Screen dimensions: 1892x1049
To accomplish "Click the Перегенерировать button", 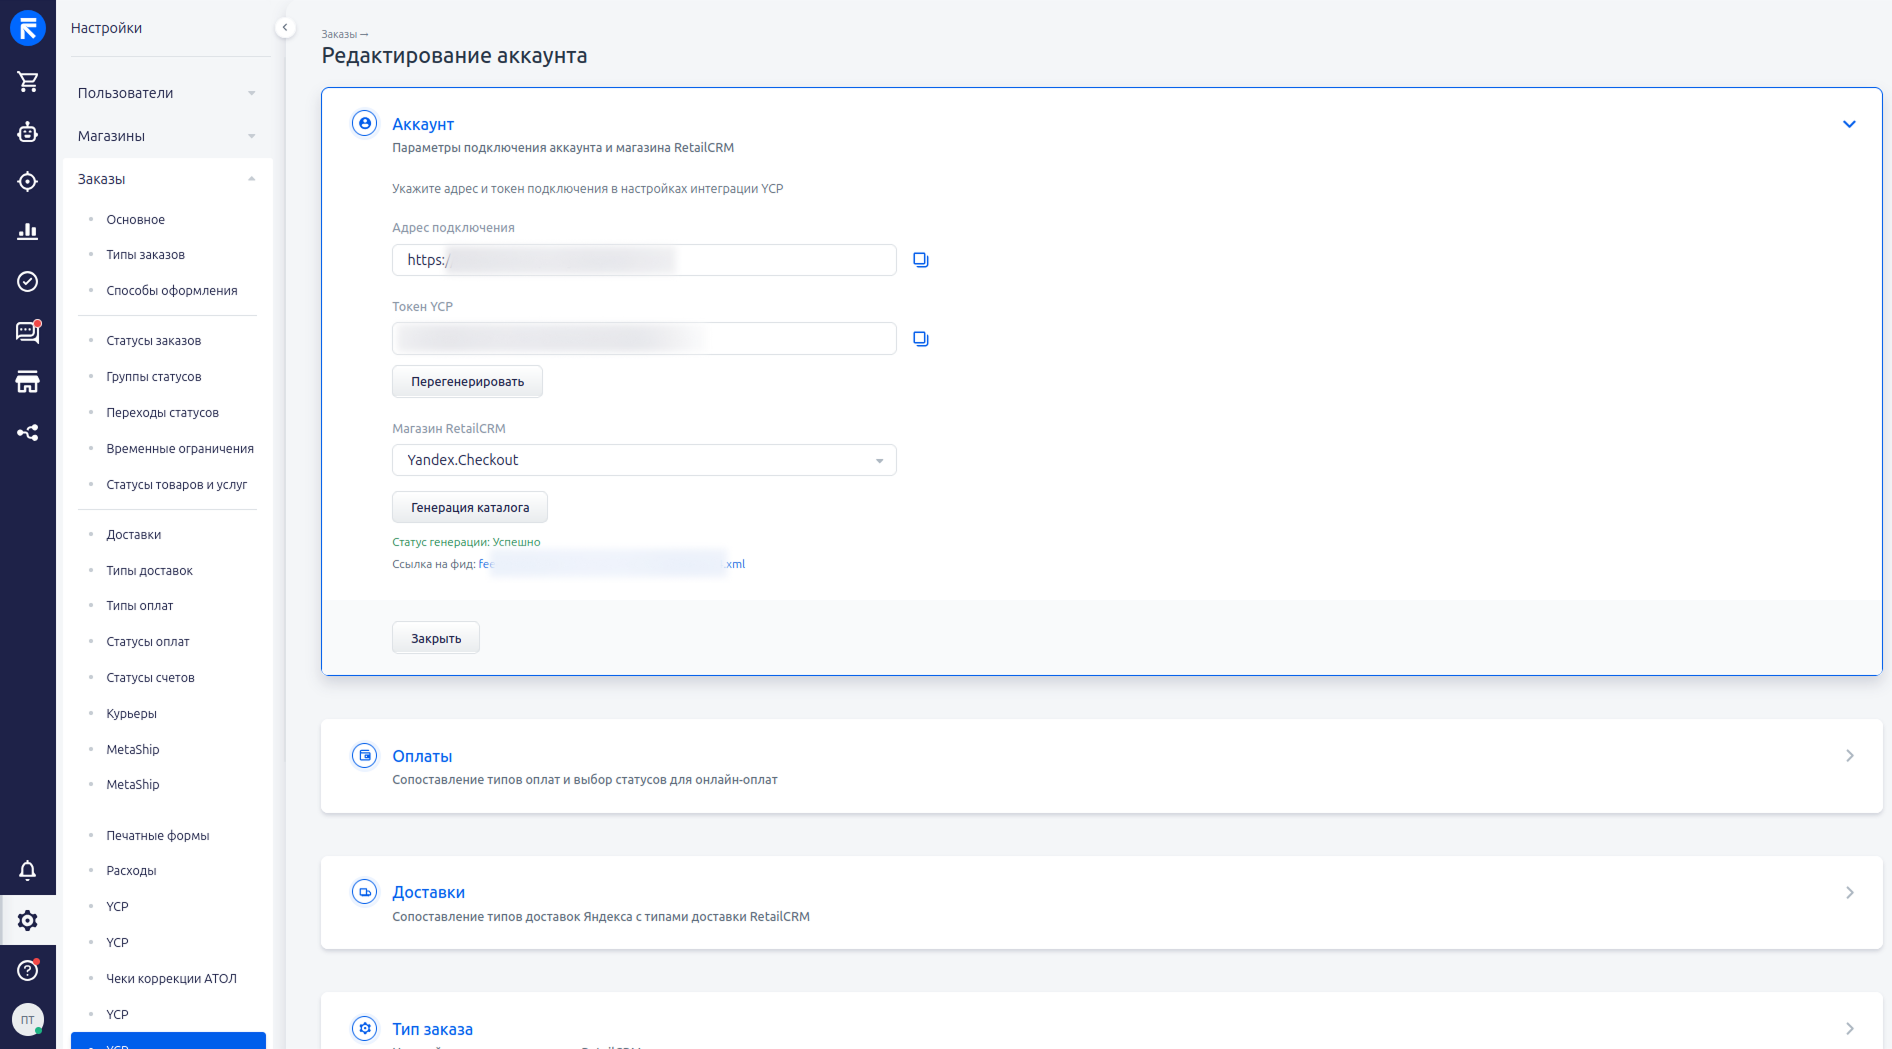I will [467, 382].
